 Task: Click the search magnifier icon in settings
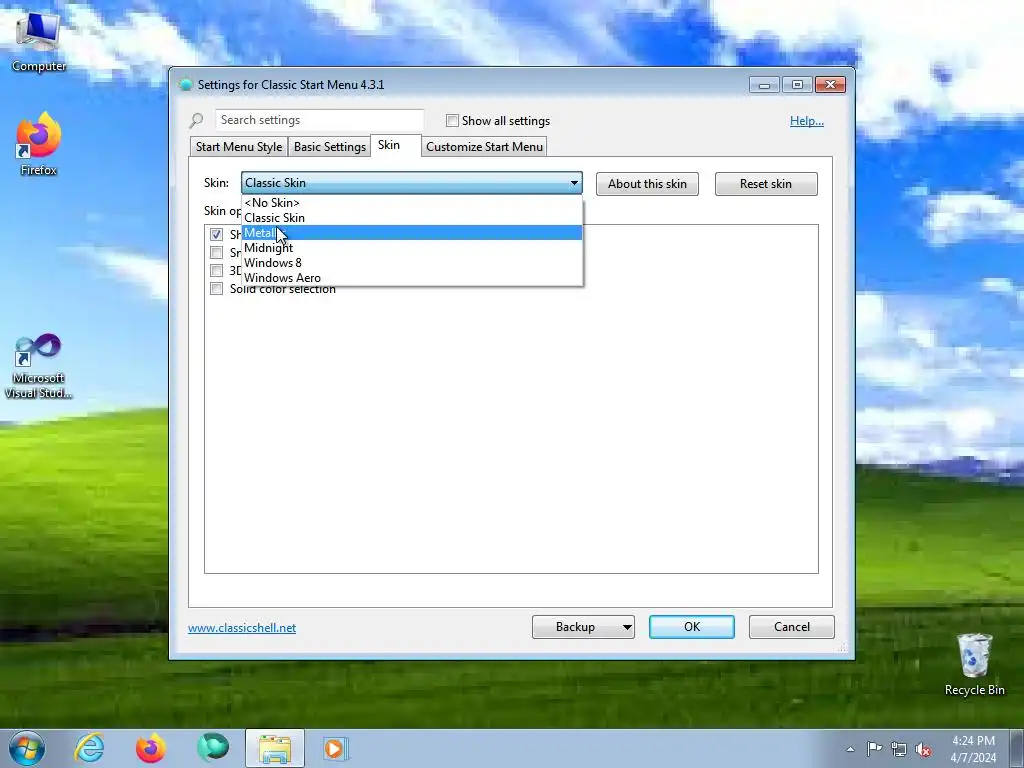[x=197, y=120]
